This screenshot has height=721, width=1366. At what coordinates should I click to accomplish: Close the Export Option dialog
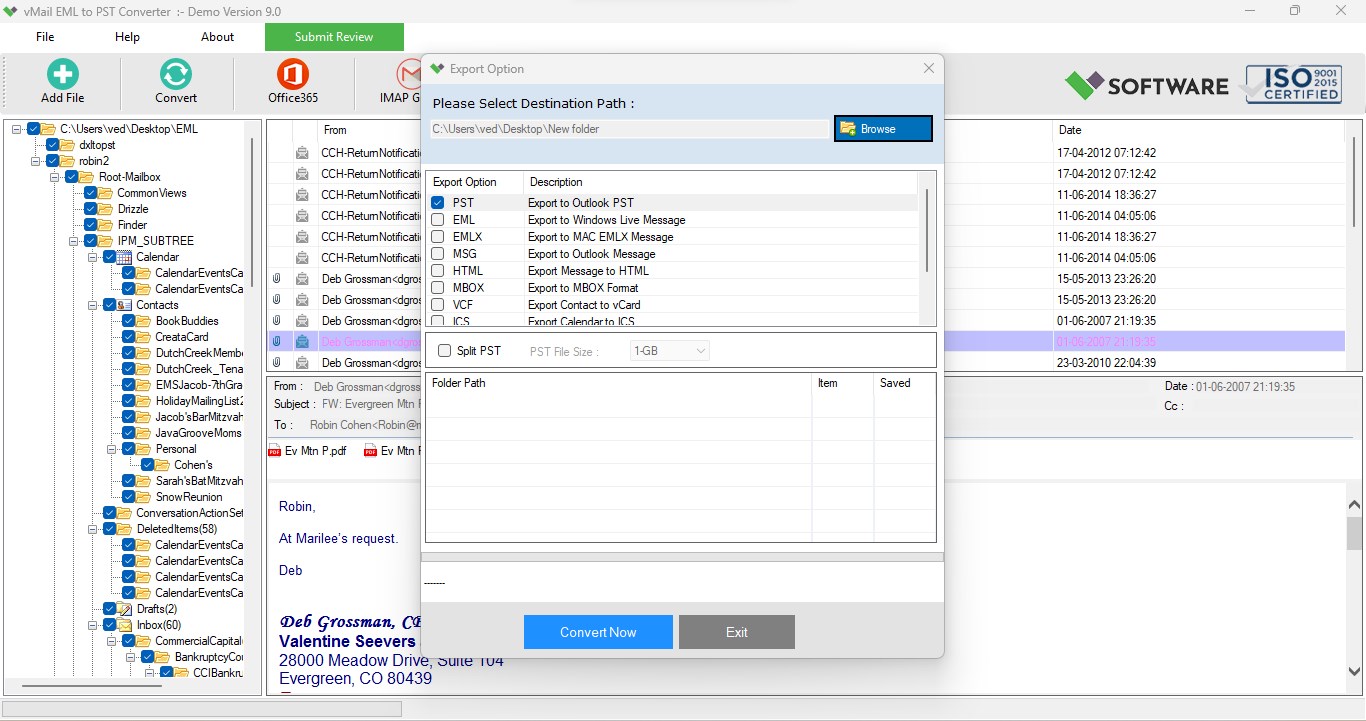click(929, 68)
